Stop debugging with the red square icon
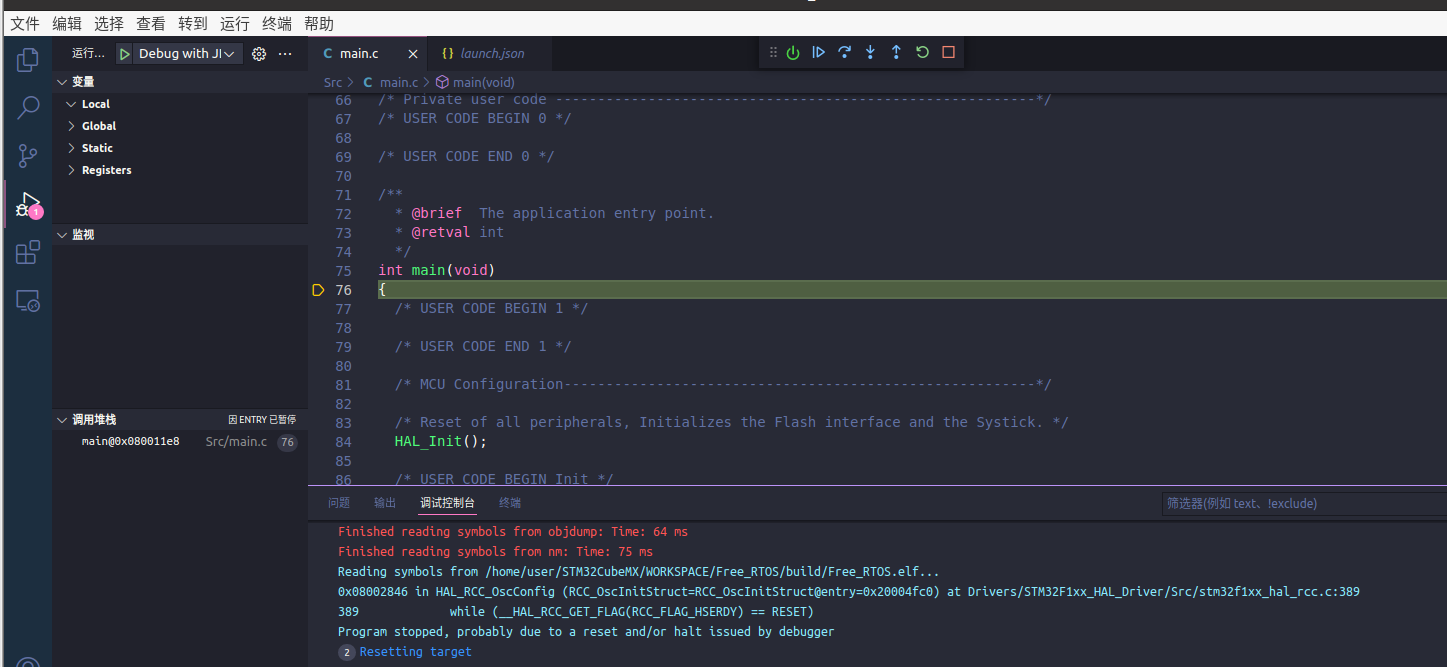This screenshot has width=1447, height=667. coord(947,52)
